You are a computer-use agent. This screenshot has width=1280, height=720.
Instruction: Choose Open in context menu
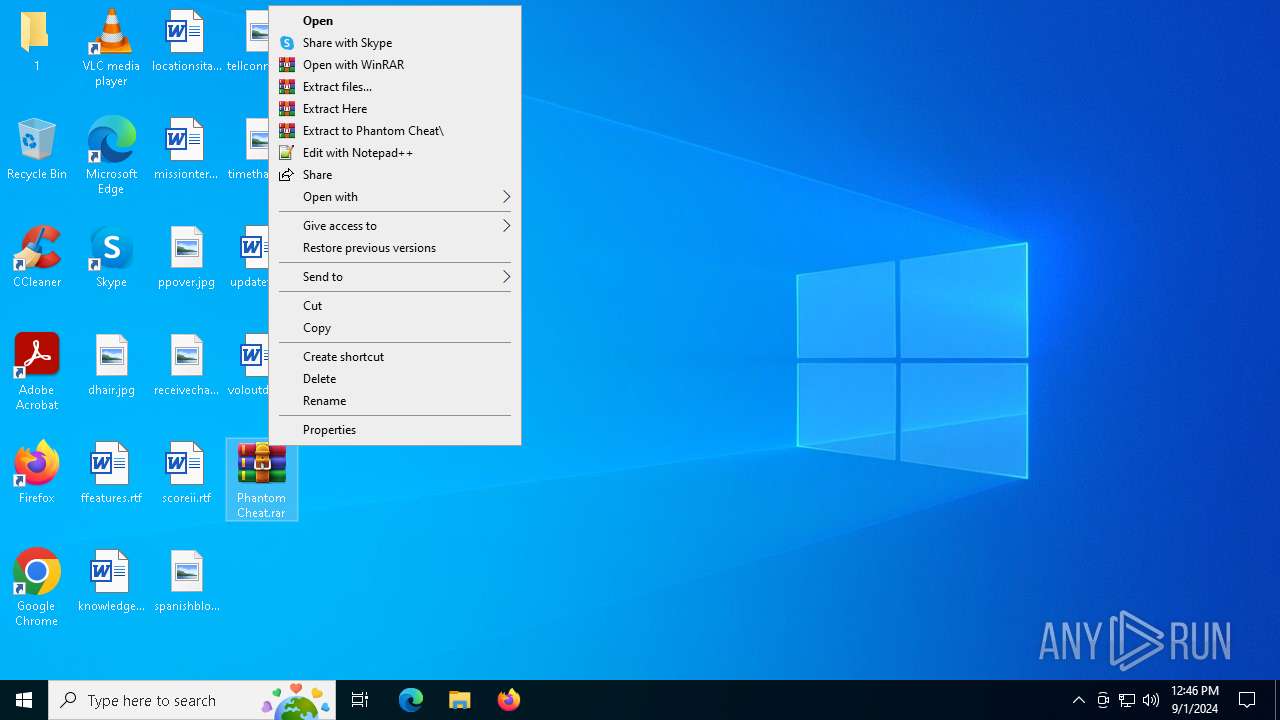point(395,21)
